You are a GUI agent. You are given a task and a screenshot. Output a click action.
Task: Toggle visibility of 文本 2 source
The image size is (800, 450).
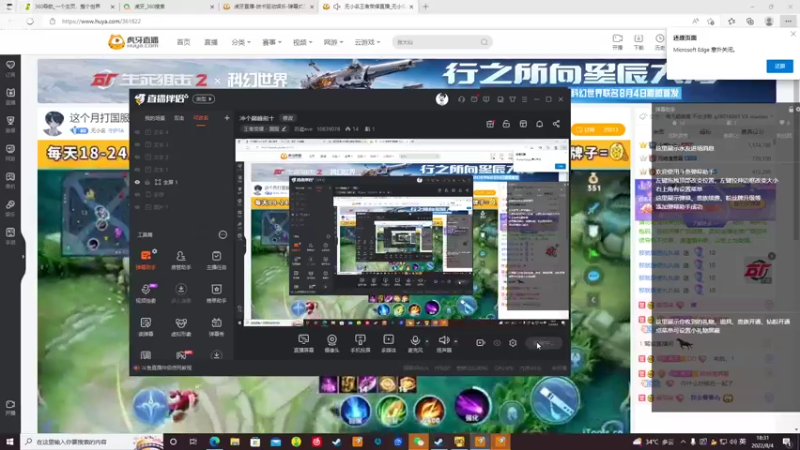[137, 157]
